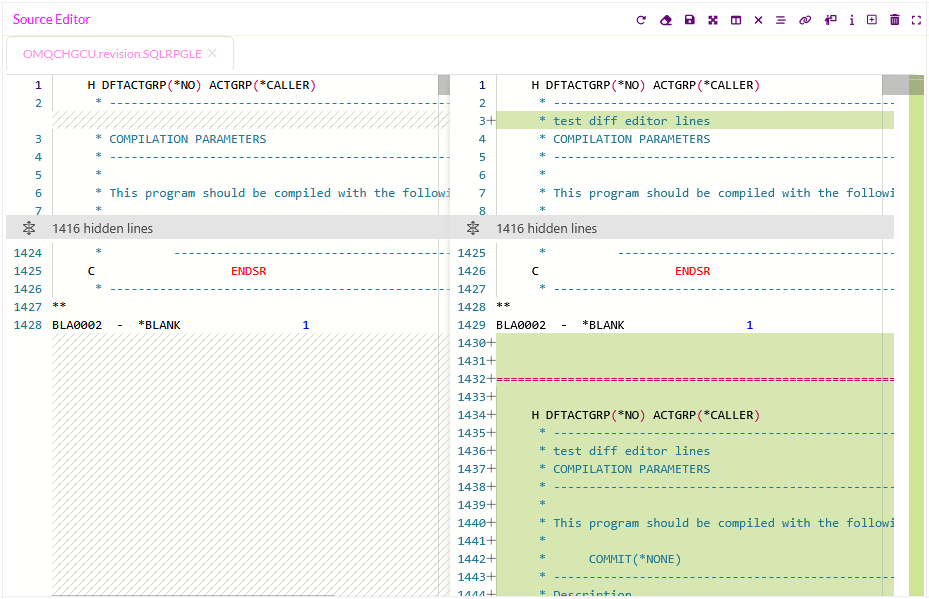Click the X icon in the toolbar
This screenshot has width=929, height=599.
(x=758, y=20)
